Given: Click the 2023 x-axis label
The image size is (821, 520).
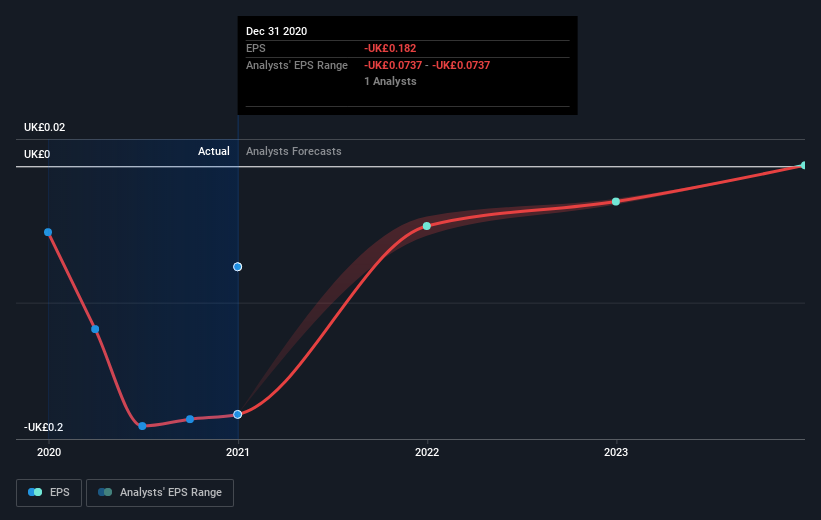Looking at the screenshot, I should click(616, 452).
